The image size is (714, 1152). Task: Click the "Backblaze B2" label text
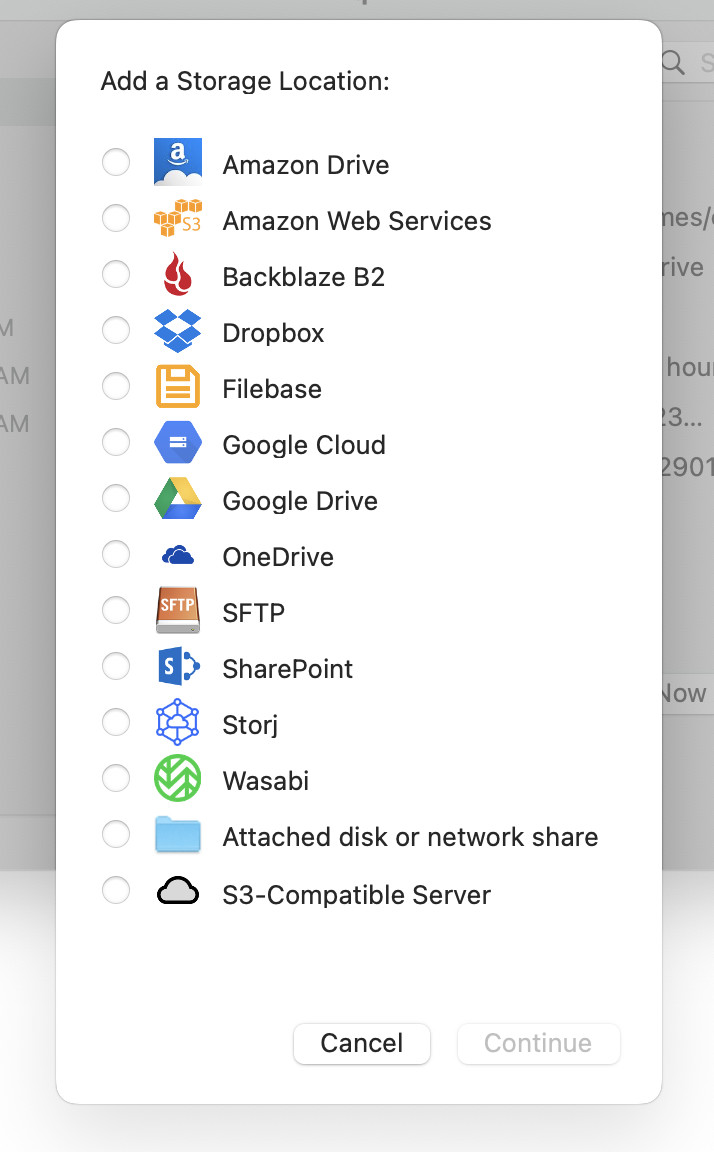[x=303, y=277]
